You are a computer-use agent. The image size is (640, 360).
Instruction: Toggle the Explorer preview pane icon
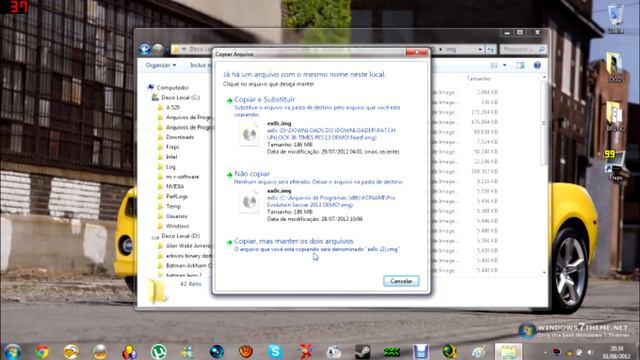point(520,65)
